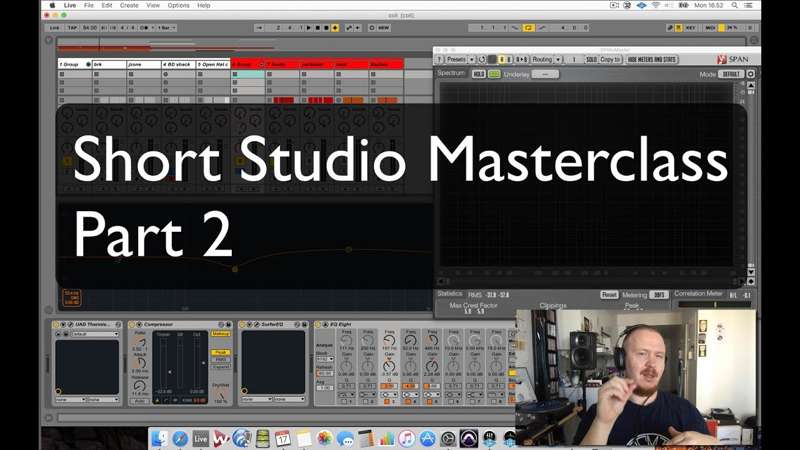Open the Edit menu
The image size is (800, 450).
pos(107,5)
